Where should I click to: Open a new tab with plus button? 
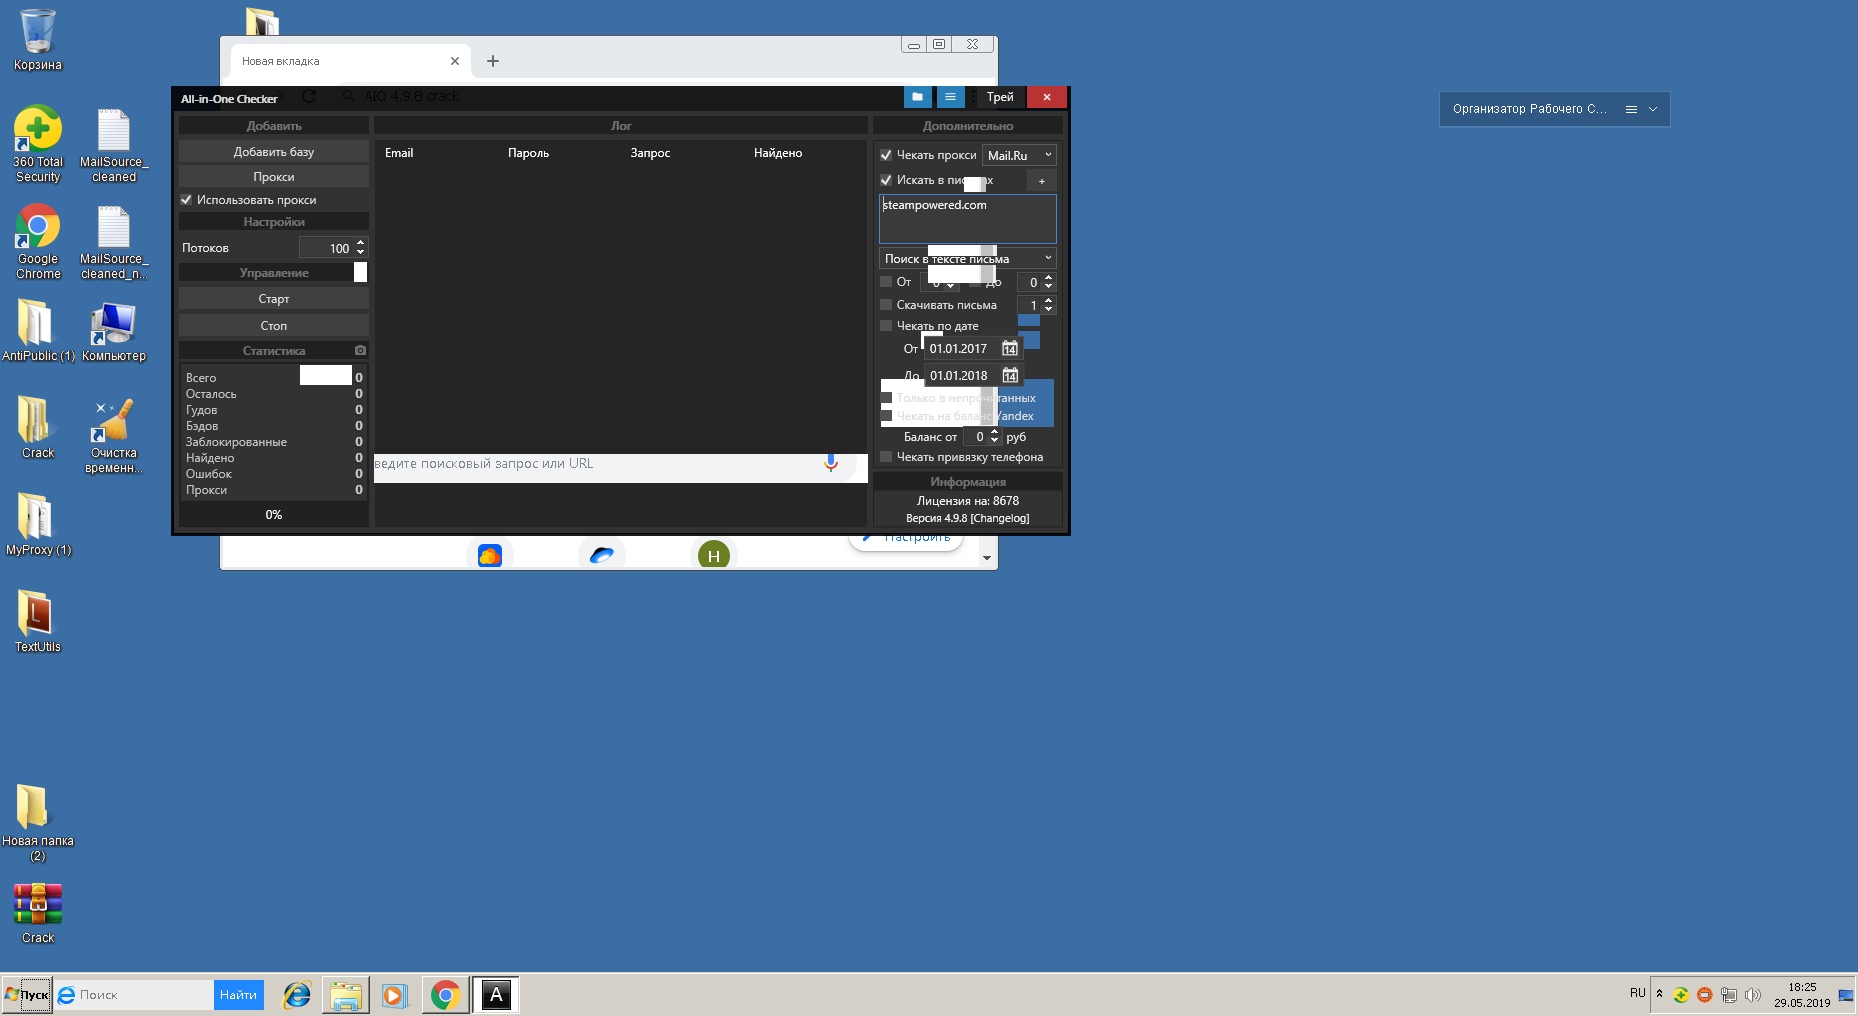[493, 61]
